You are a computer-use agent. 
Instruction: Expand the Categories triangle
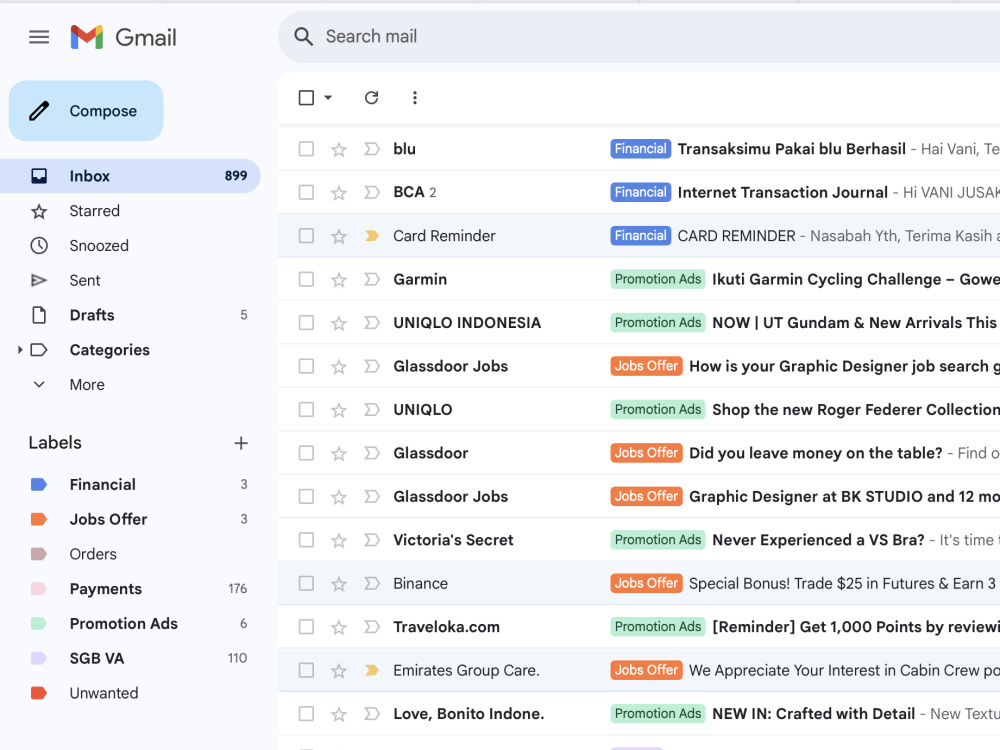pos(20,349)
